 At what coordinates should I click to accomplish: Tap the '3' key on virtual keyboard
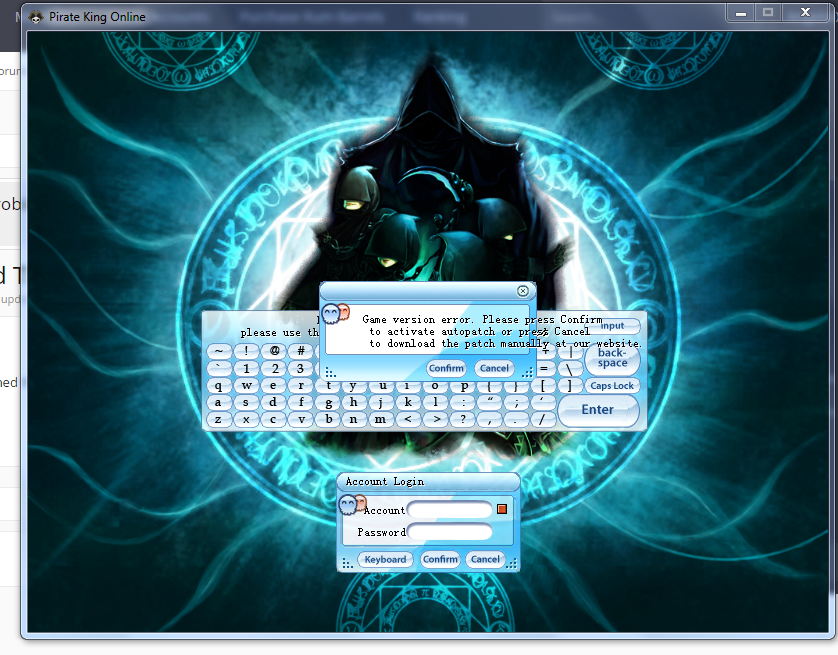301,368
